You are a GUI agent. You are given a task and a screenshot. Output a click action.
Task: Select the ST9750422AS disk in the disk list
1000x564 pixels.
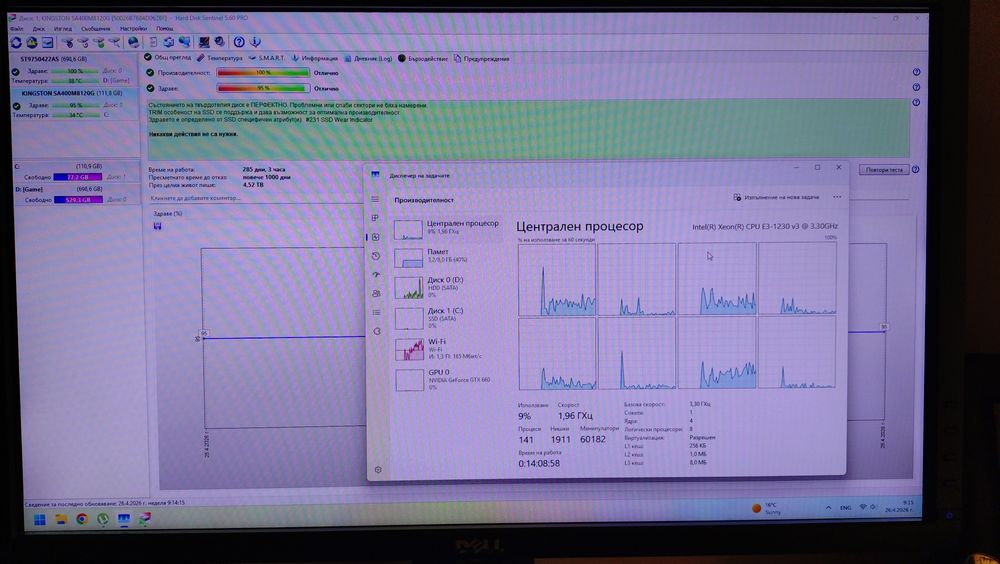[x=76, y=70]
